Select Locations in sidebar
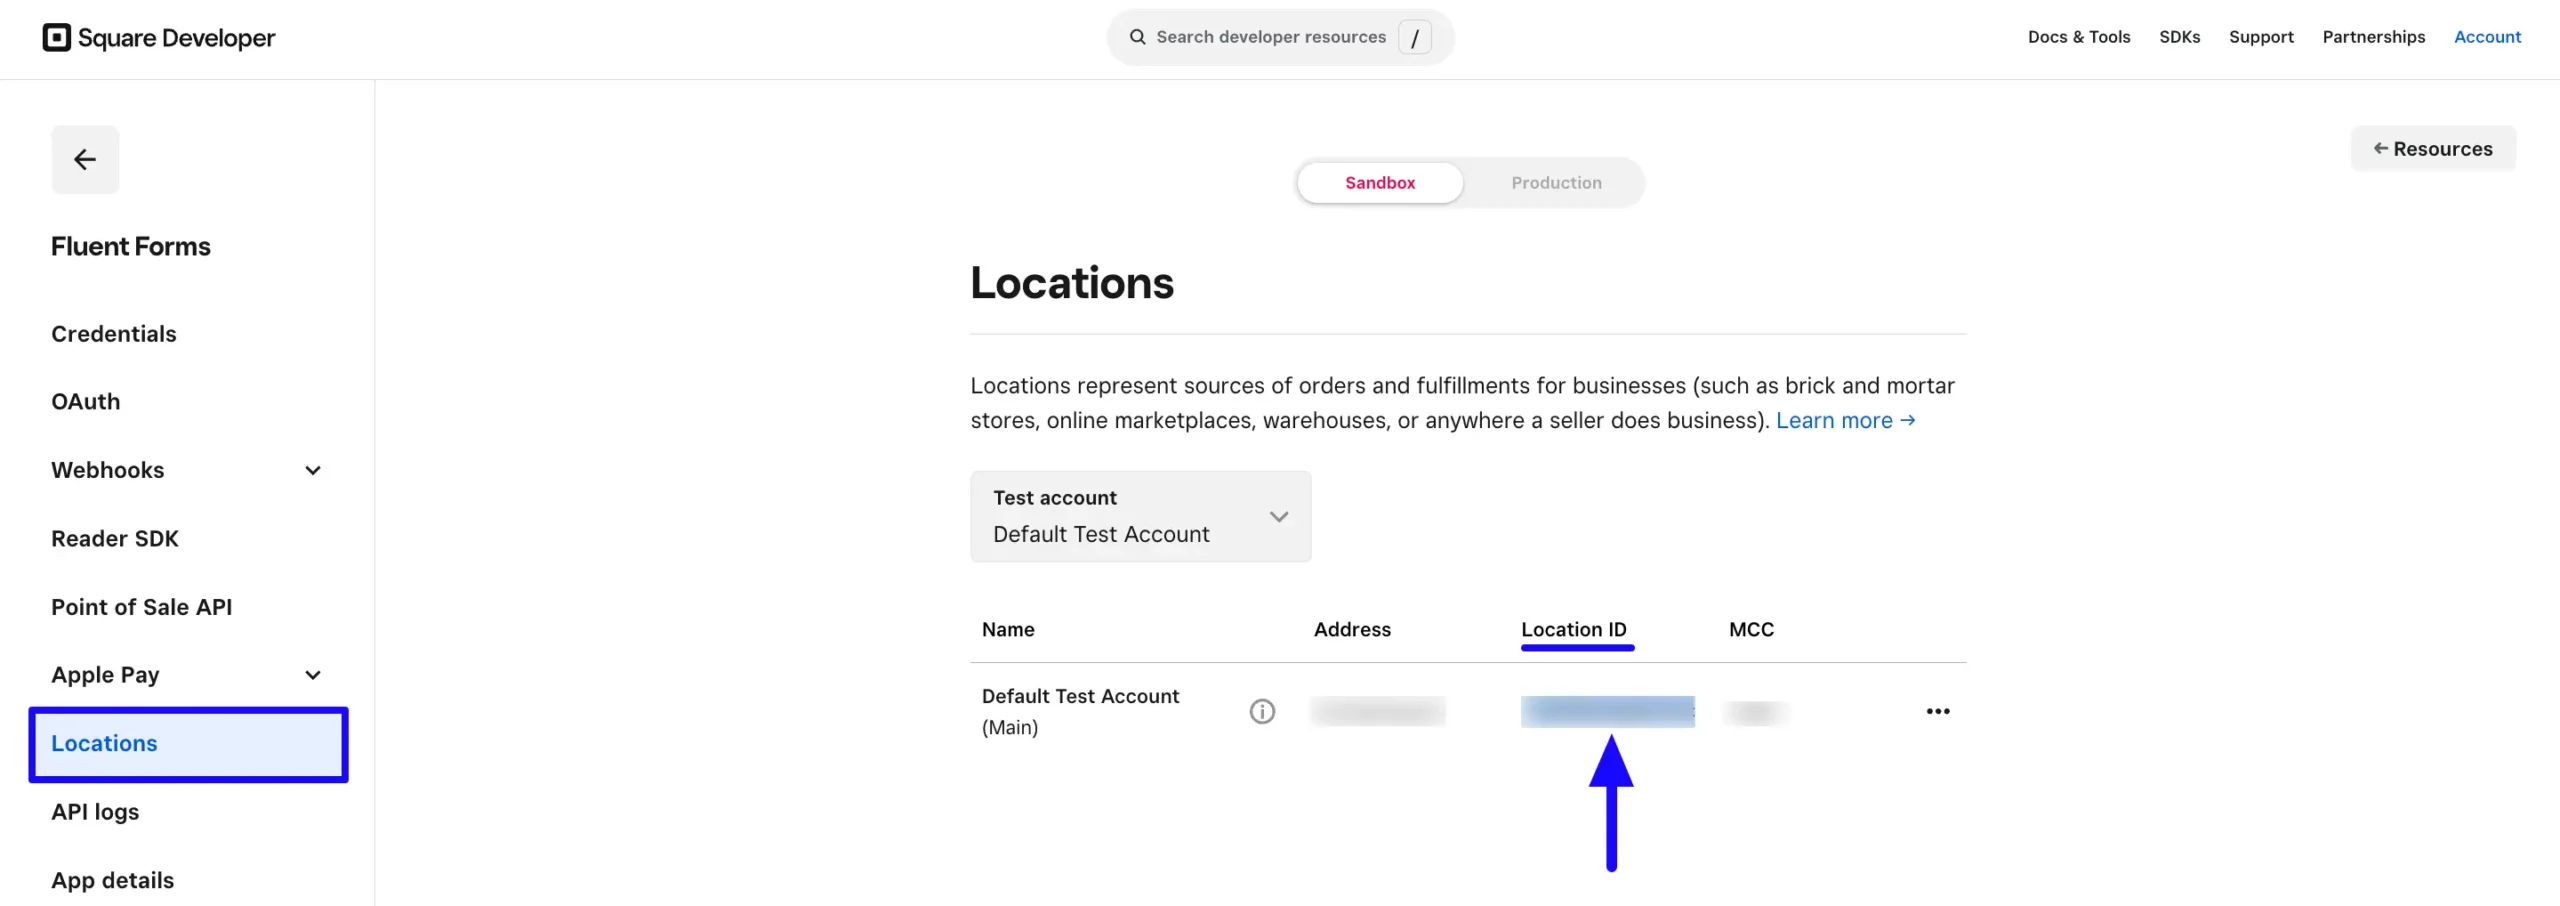 188,744
